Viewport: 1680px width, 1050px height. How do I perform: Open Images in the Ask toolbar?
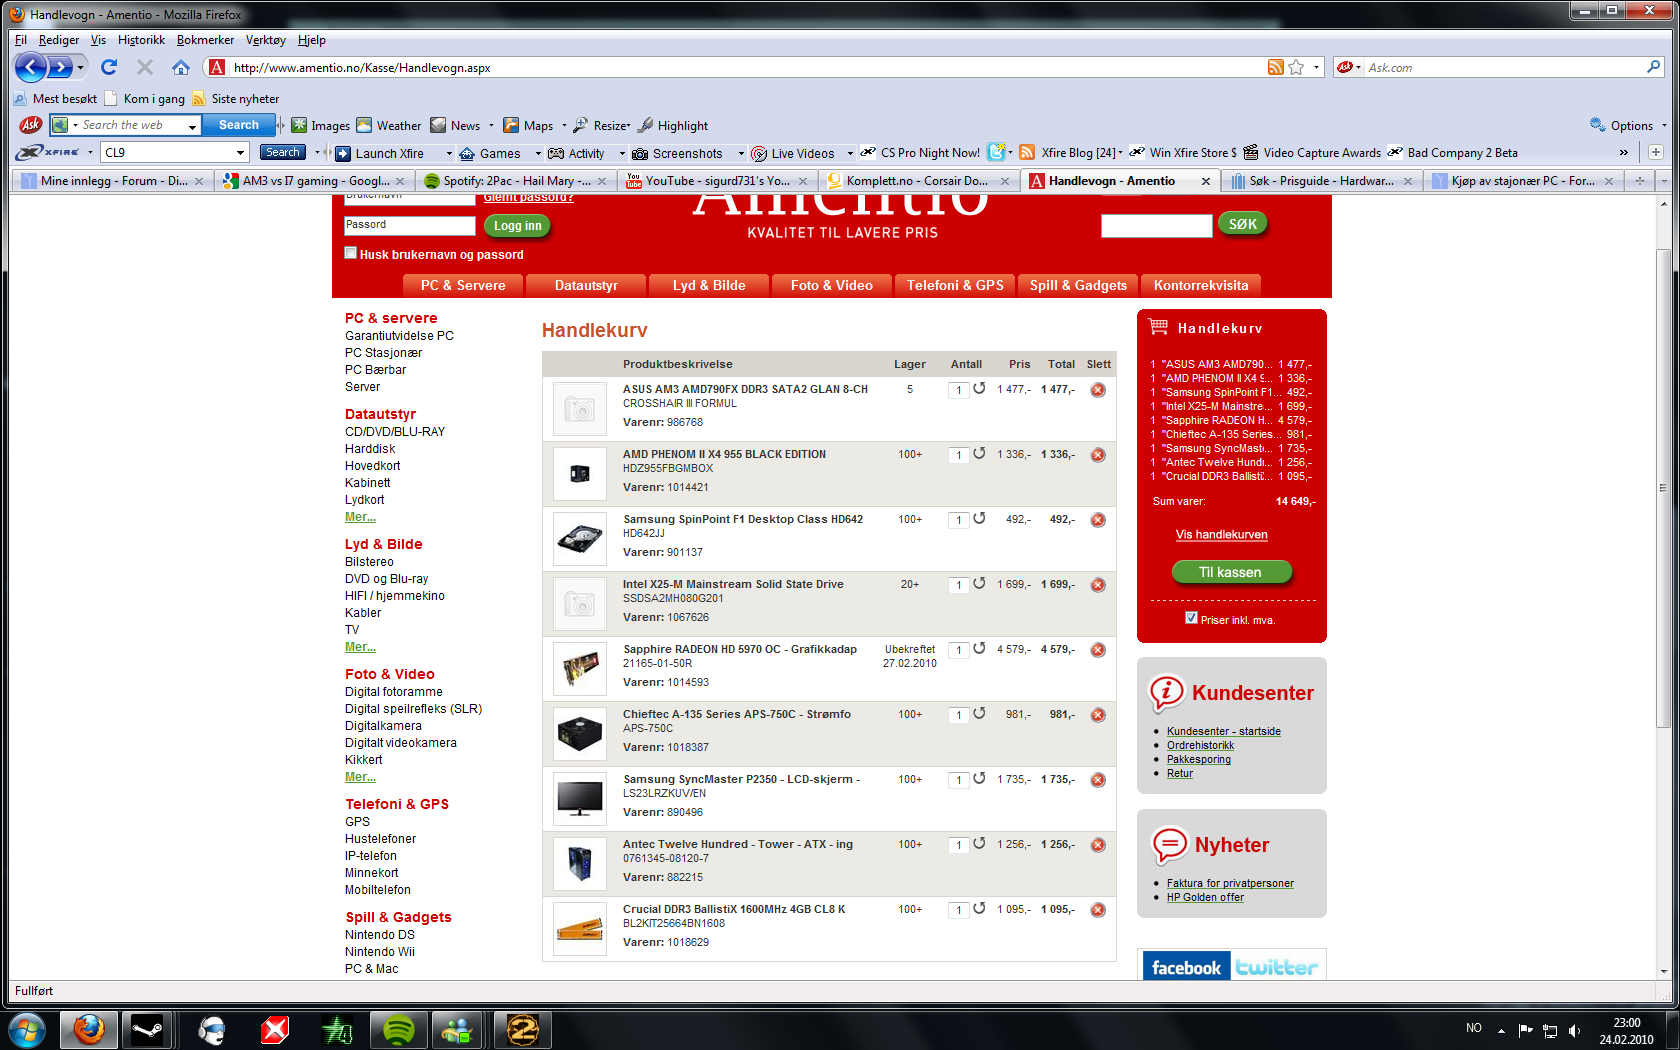pyautogui.click(x=320, y=126)
